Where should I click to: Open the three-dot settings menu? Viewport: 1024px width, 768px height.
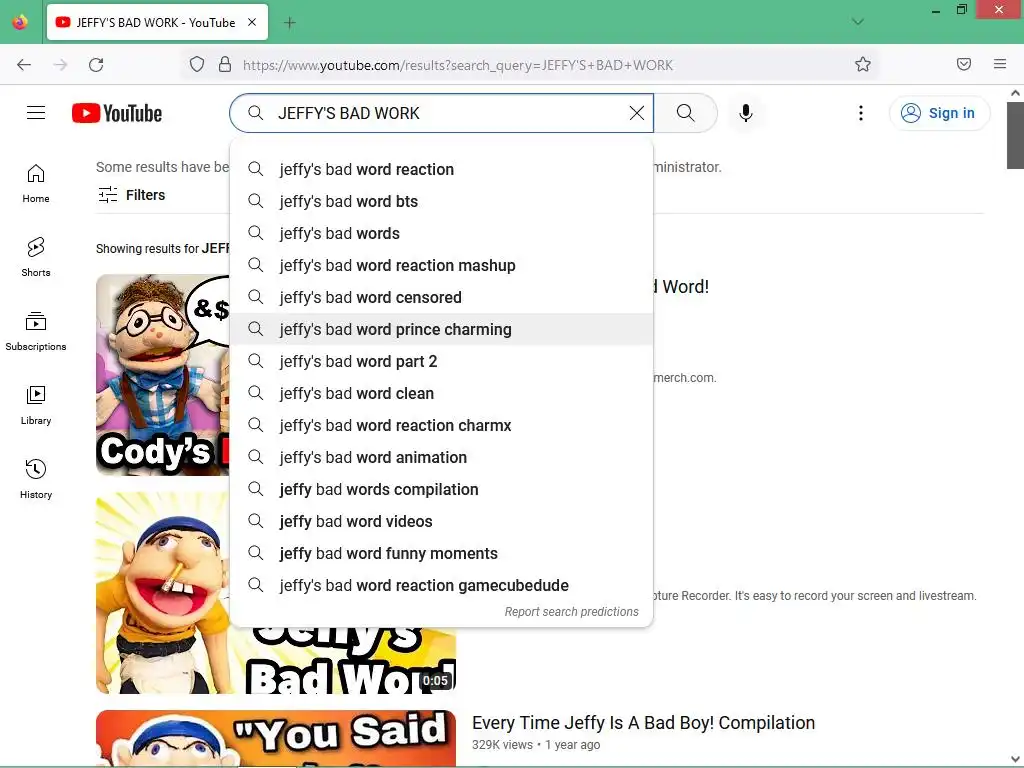(861, 113)
